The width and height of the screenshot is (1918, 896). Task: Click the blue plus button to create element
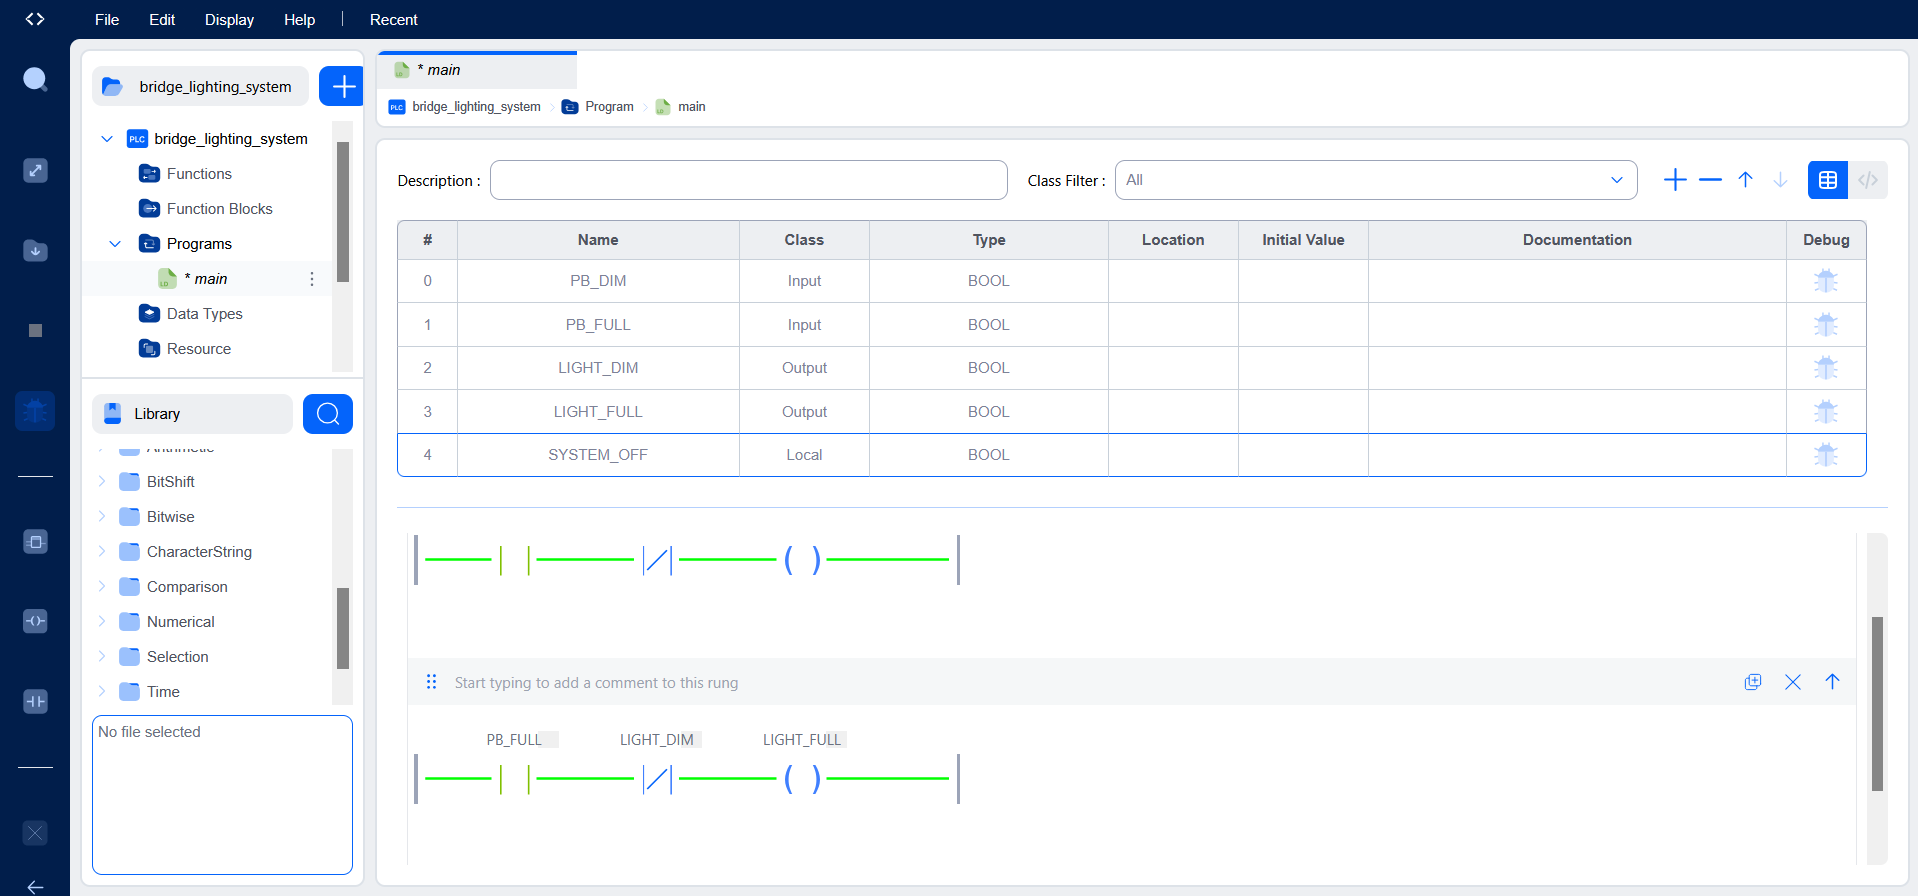(x=342, y=86)
